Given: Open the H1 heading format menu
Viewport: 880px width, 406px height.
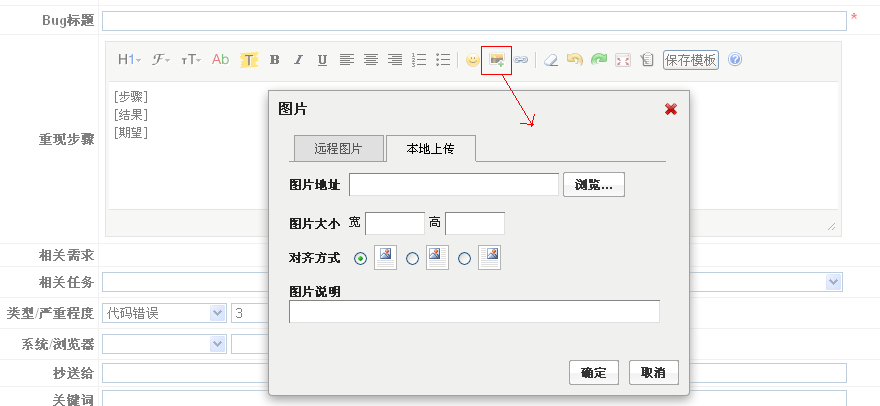Looking at the screenshot, I should click(x=129, y=60).
